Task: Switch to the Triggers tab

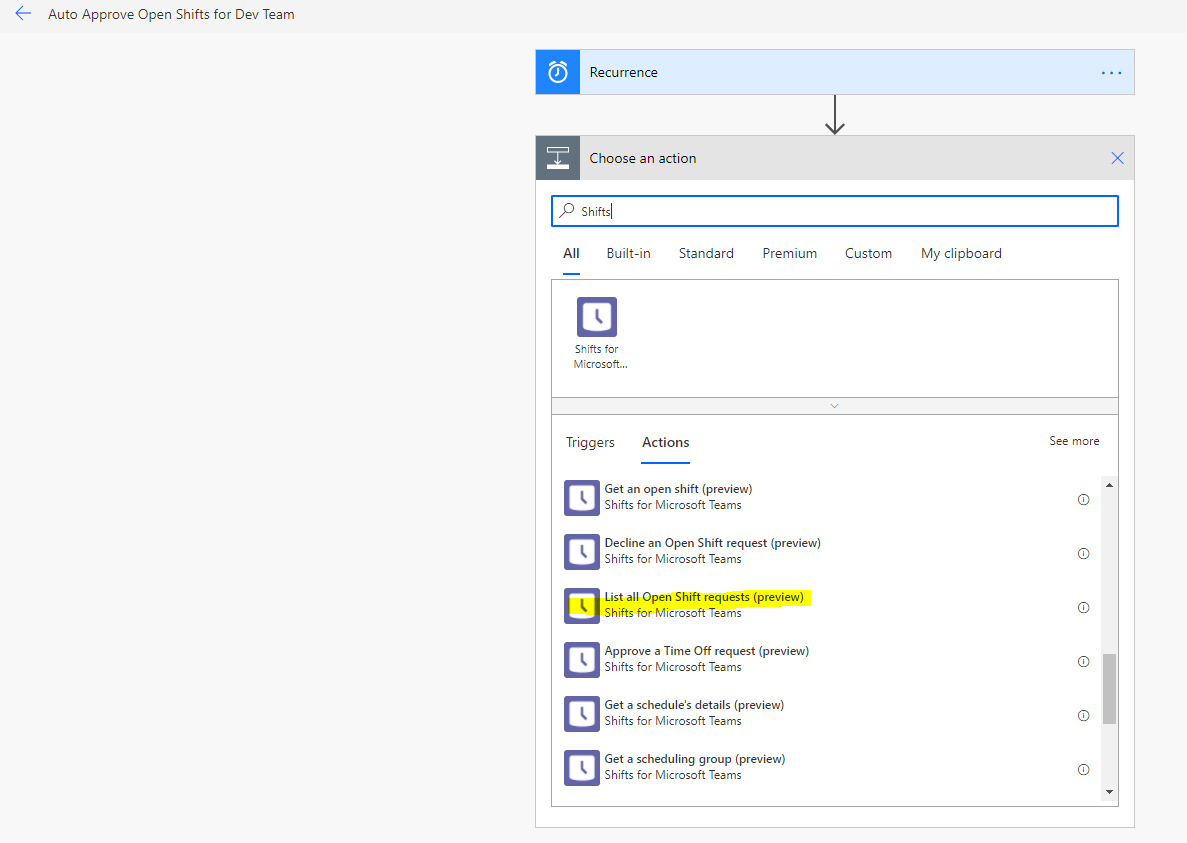Action: click(590, 442)
